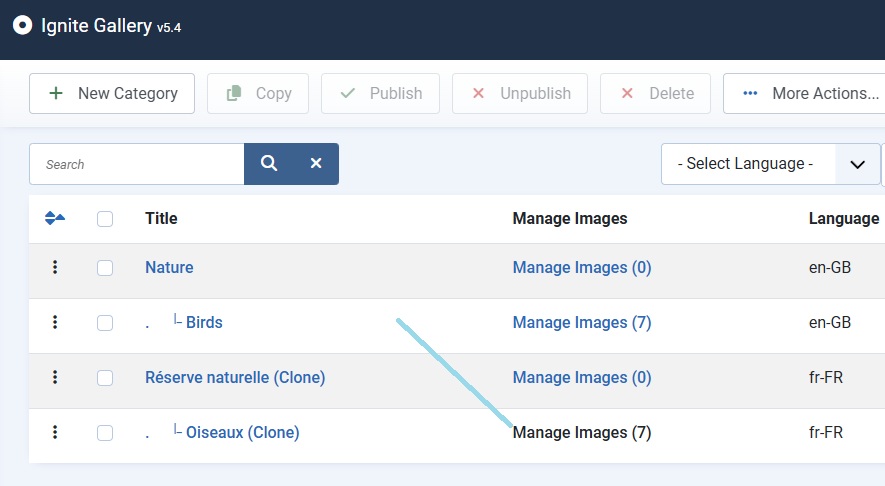885x486 pixels.
Task: Click the three-dot handle beside Birds
Action: coord(55,322)
